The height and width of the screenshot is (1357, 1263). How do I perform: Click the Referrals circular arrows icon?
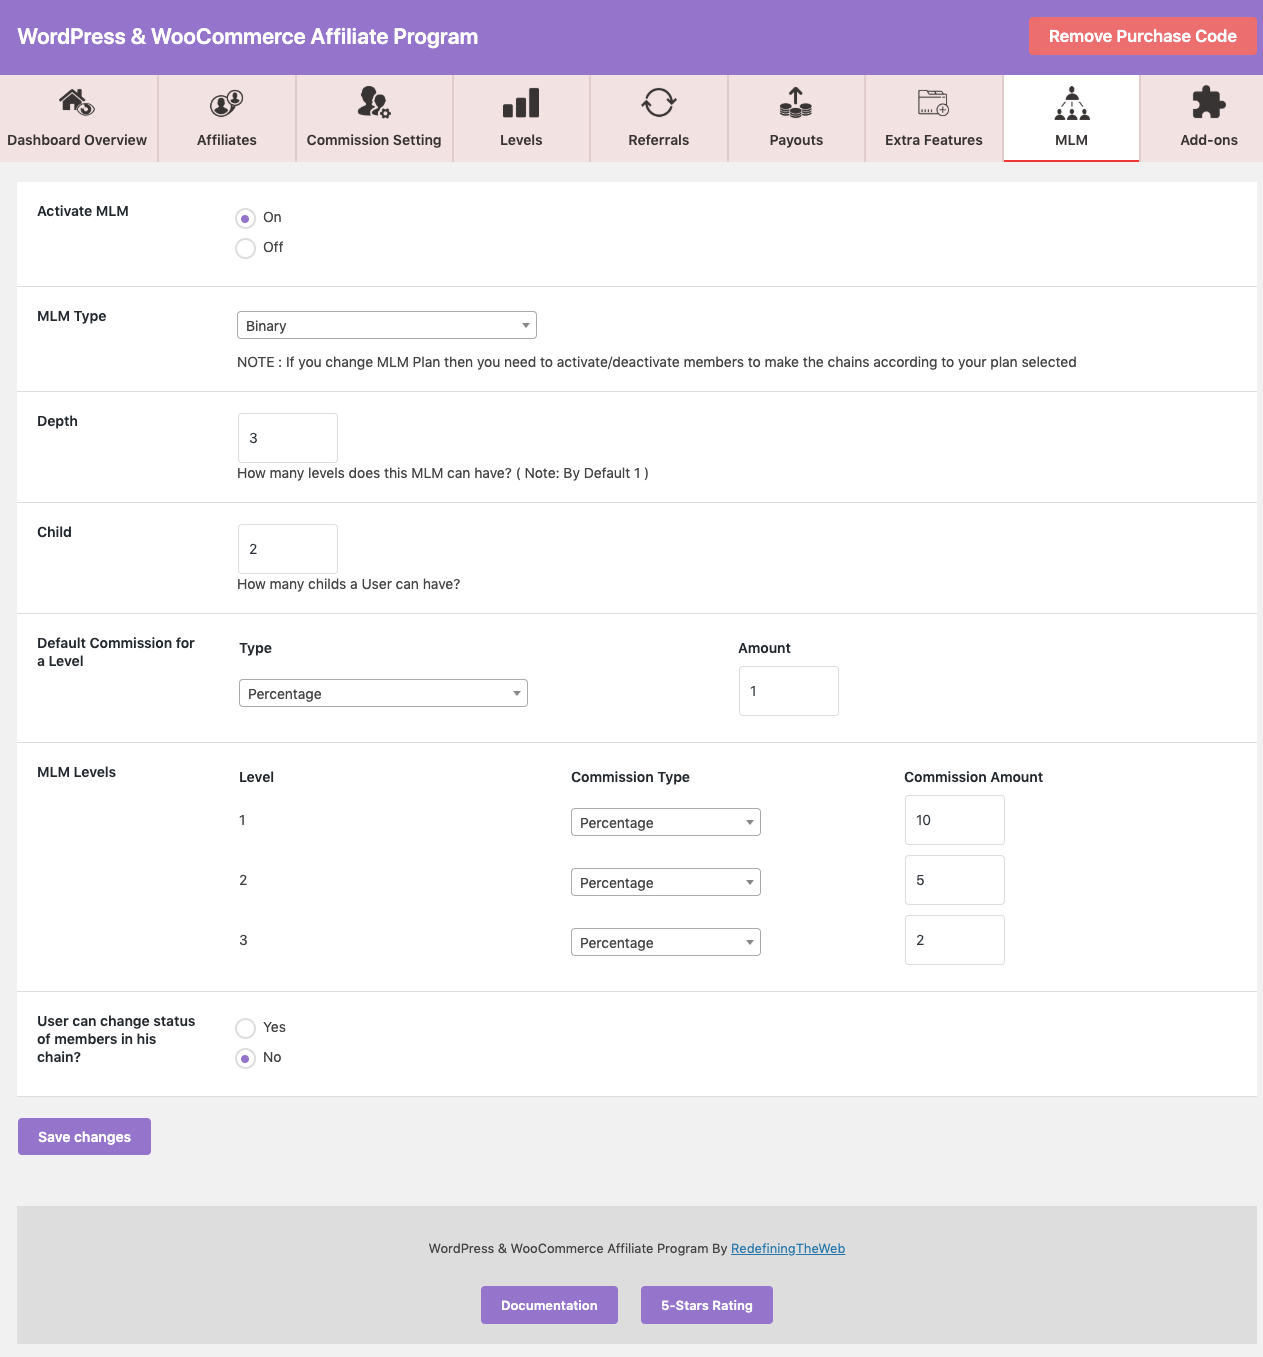tap(659, 102)
